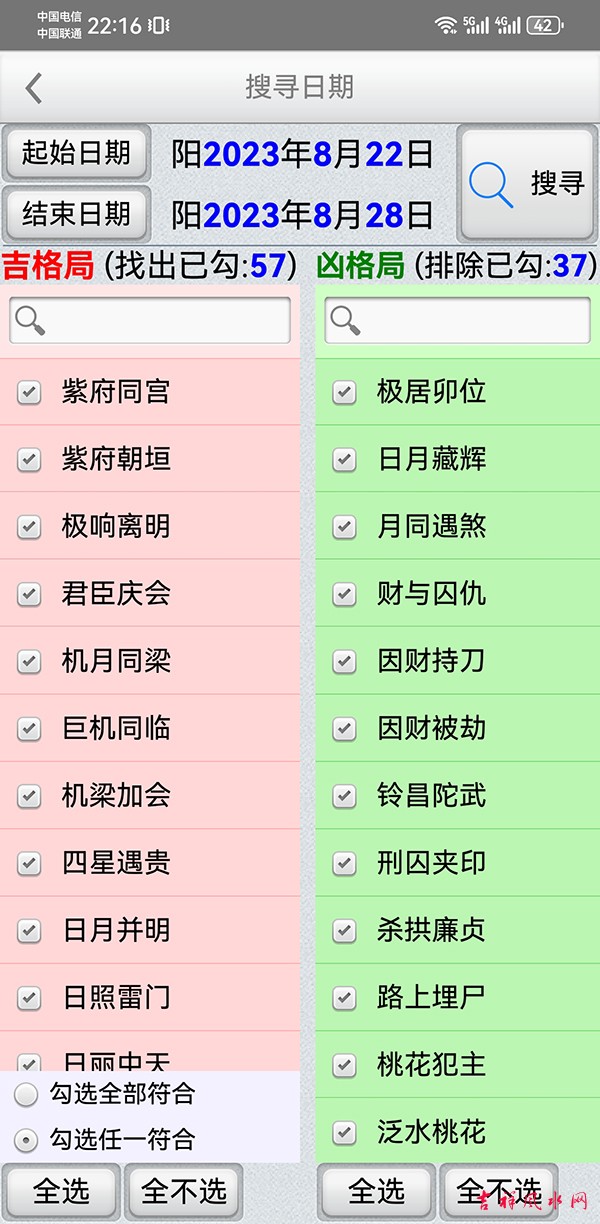600x1224 pixels.
Task: Disable the 泛水桃花 checkbox
Action: point(344,1132)
